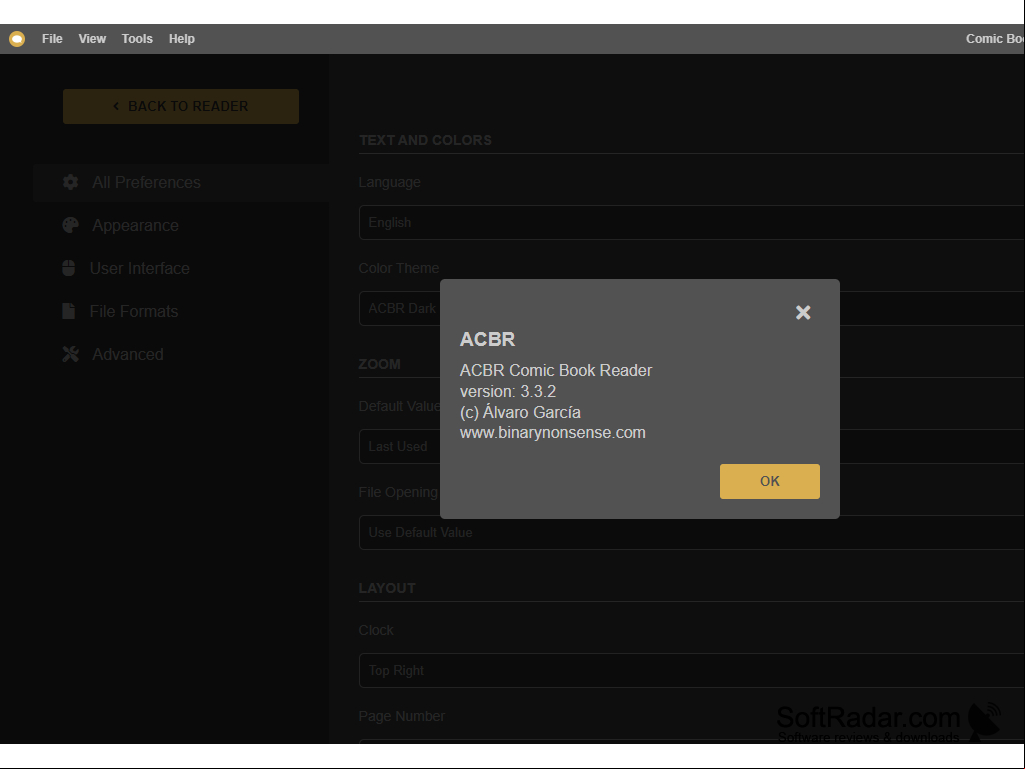Click the TEXT AND COLORS heading

click(425, 140)
